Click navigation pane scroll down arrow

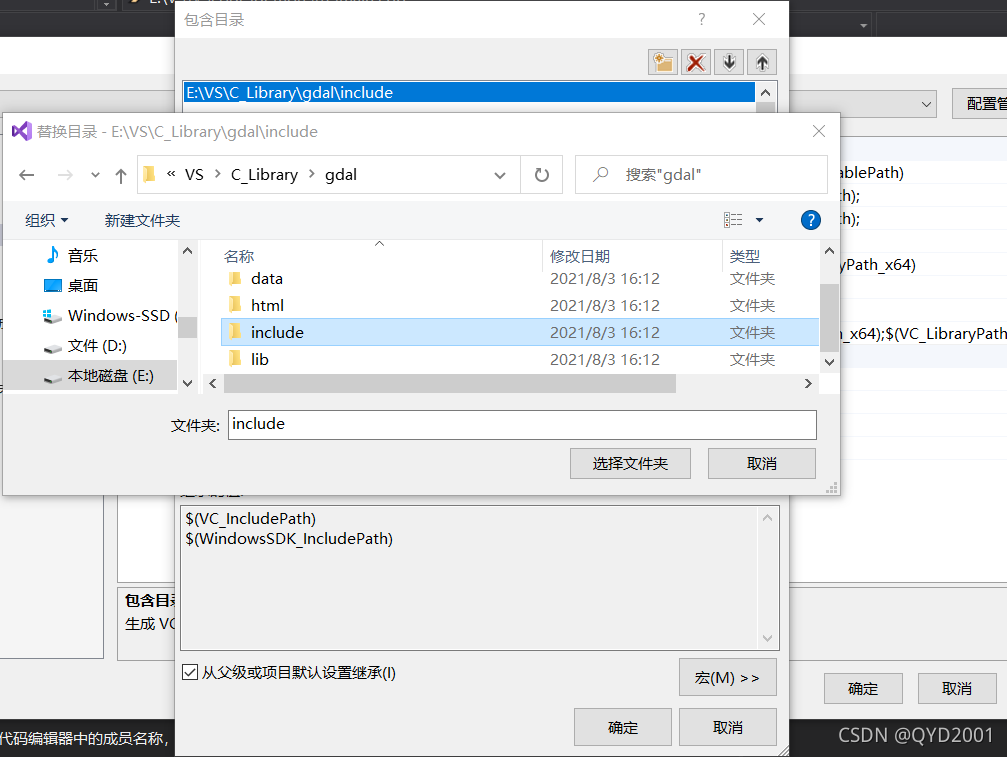point(188,383)
